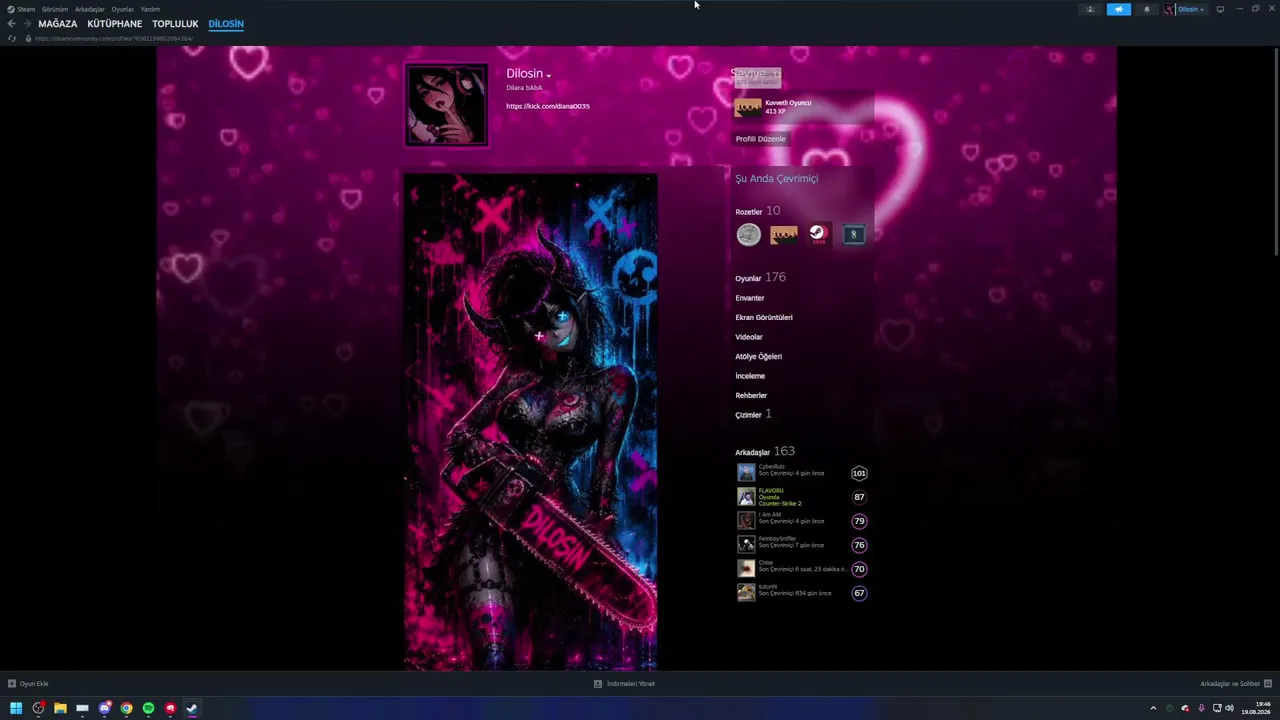Open the Windows Start menu
1280x720 pixels.
coord(16,708)
